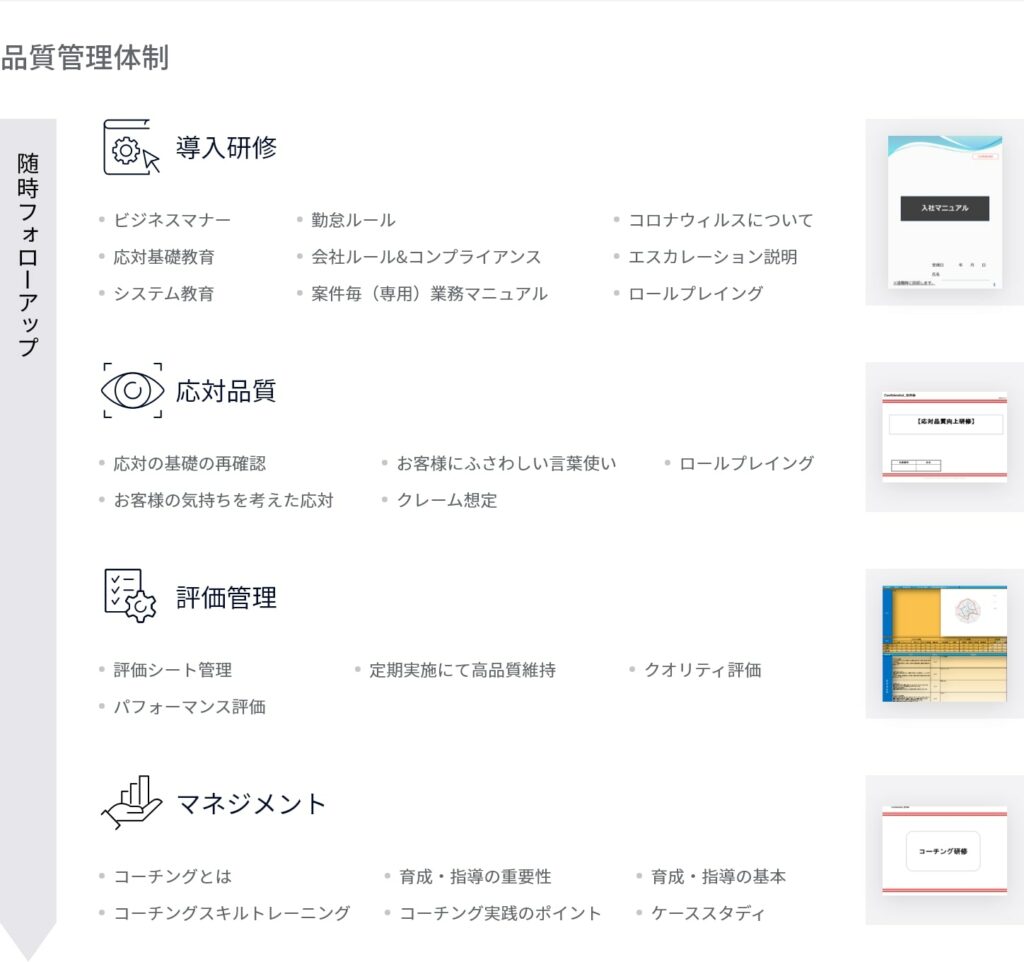Image resolution: width=1024 pixels, height=962 pixels.
Task: Click the クレーム想定 list item
Action: tap(446, 500)
